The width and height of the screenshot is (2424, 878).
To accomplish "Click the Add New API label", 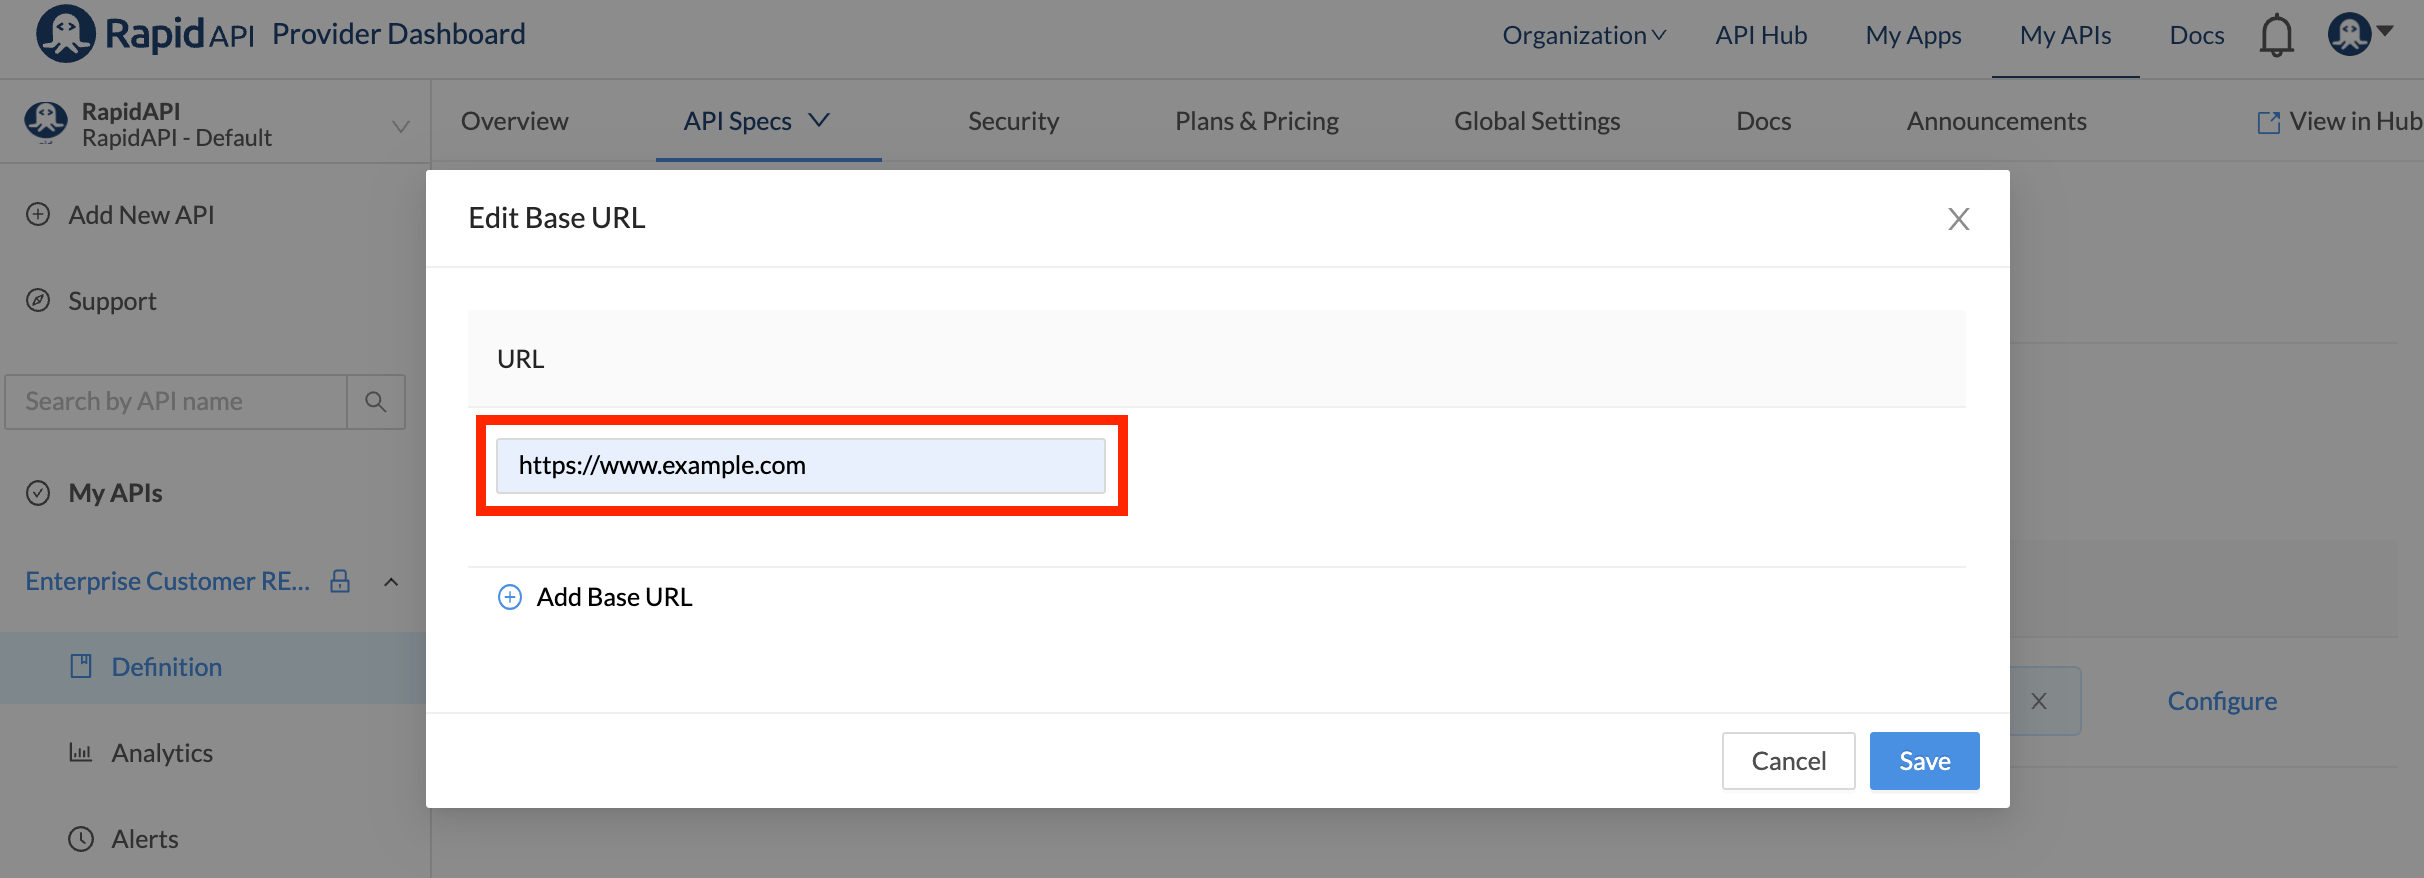I will (141, 215).
